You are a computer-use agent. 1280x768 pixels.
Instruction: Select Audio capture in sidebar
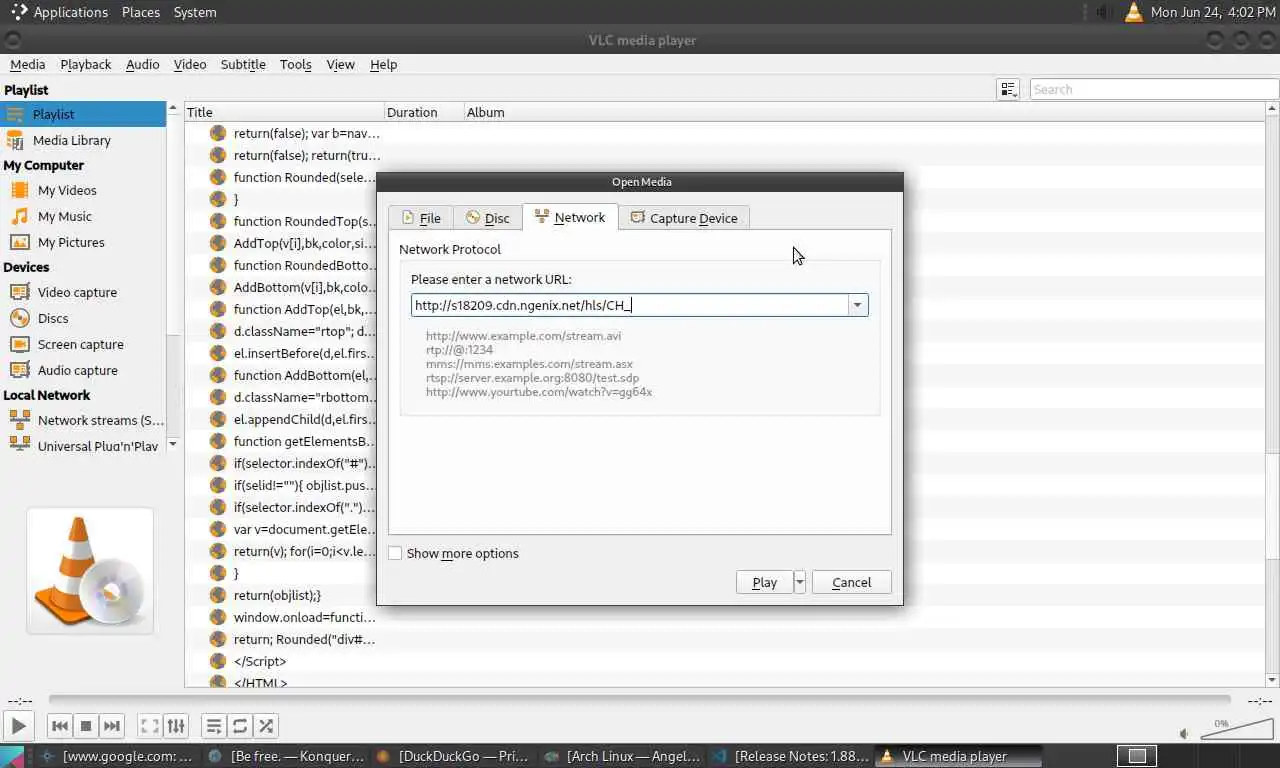point(83,370)
